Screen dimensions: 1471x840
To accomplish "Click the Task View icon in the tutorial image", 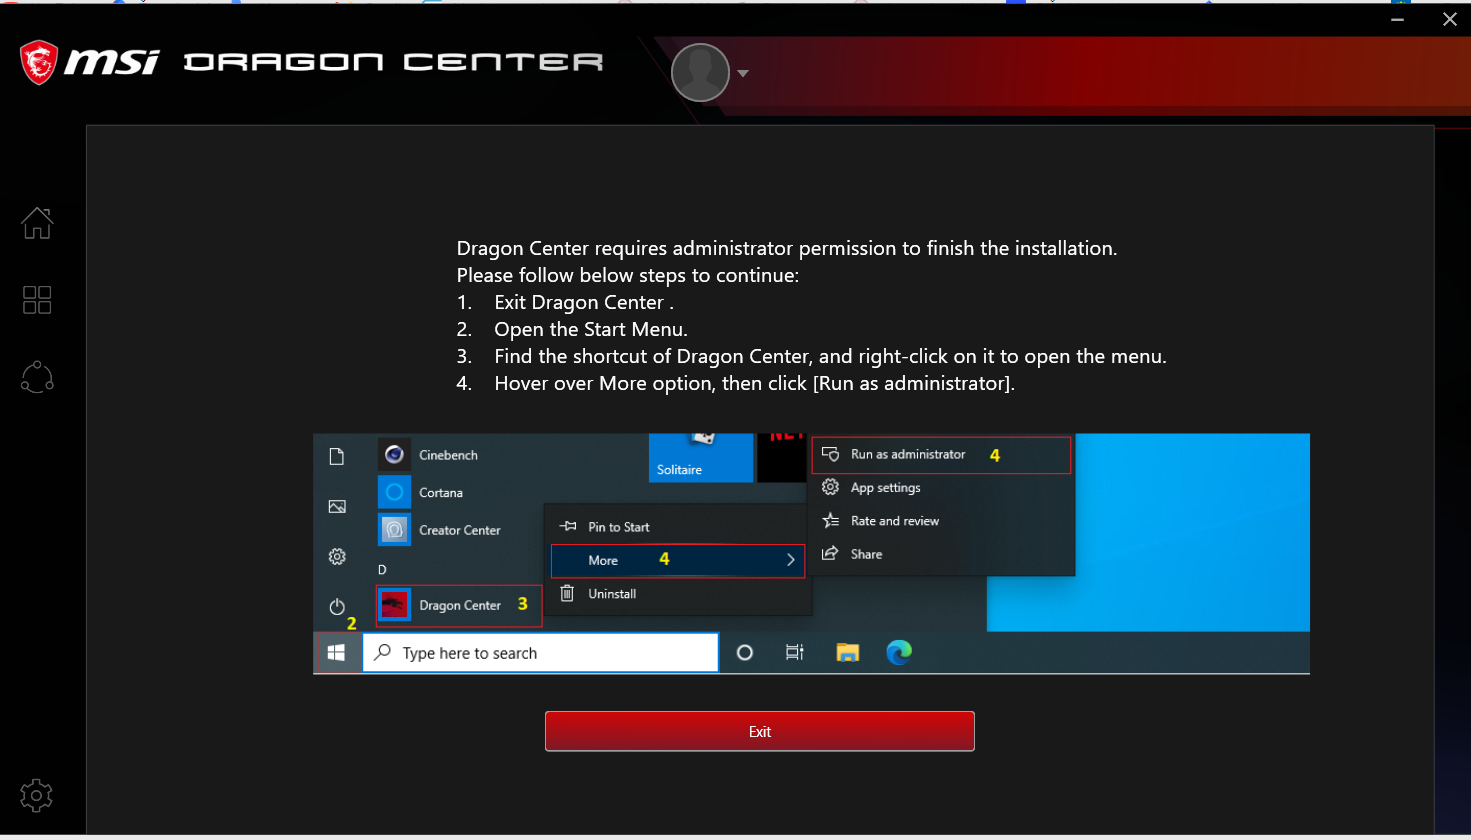I will pyautogui.click(x=795, y=652).
